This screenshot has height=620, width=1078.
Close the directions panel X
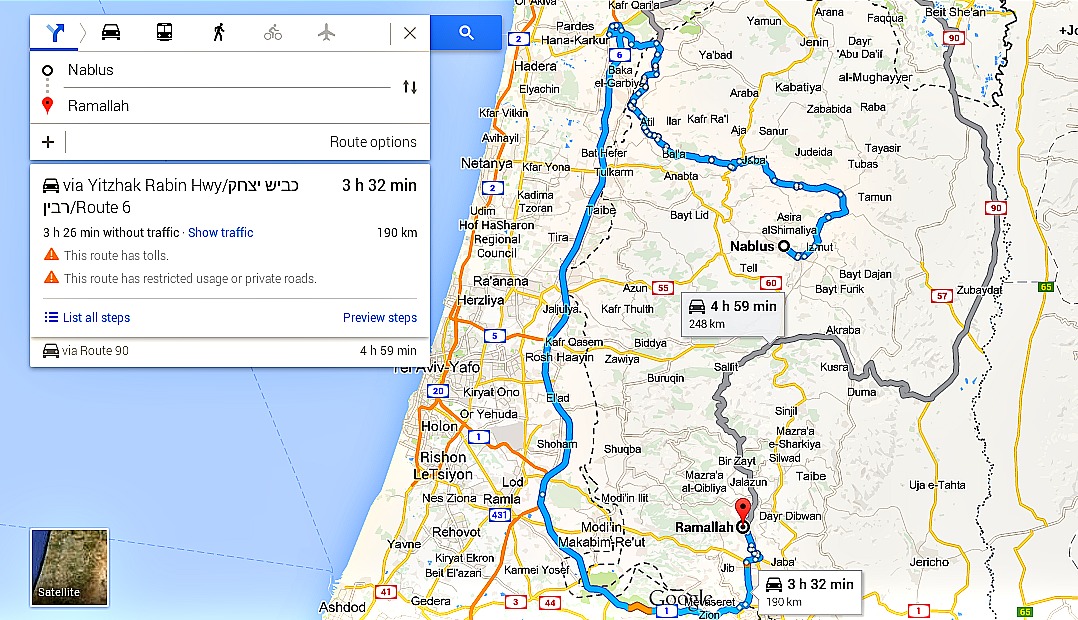[x=410, y=32]
